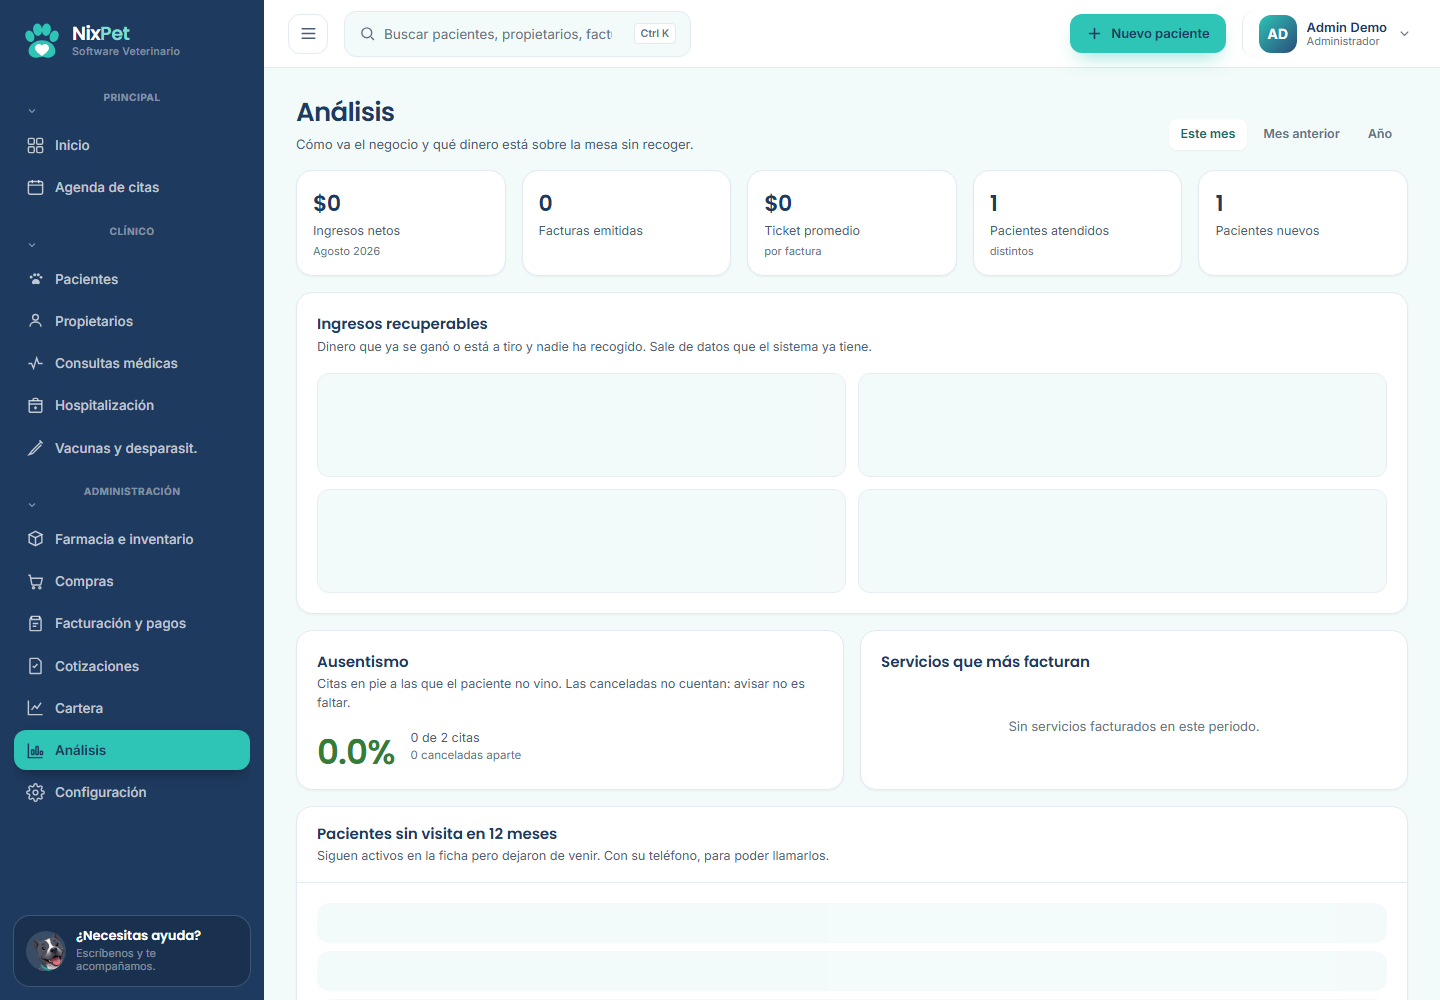Click the Ctrl K shortcut badge
The height and width of the screenshot is (1000, 1440).
(655, 34)
